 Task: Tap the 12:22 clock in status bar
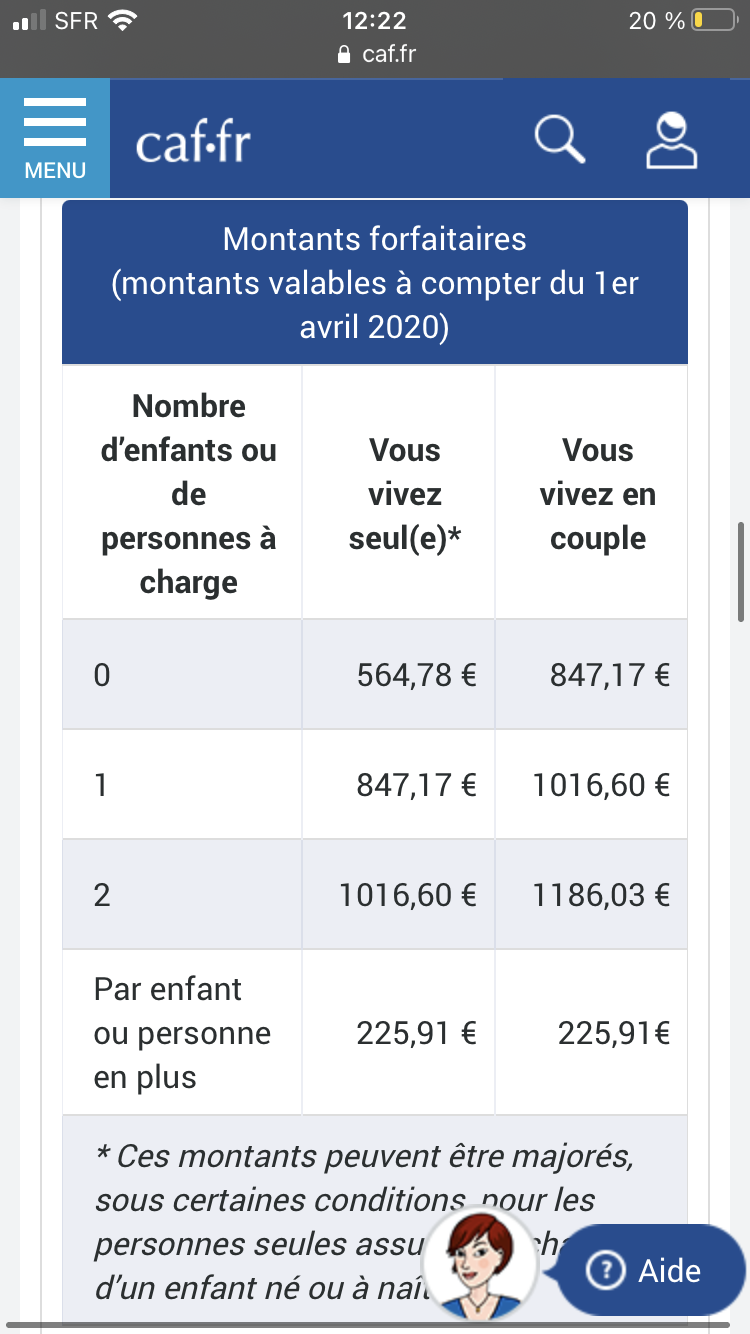tap(374, 20)
